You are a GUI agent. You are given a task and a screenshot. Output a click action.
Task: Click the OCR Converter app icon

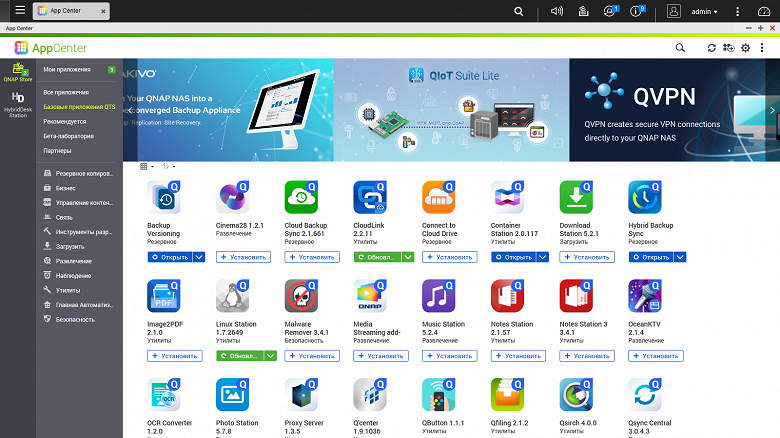(x=164, y=395)
